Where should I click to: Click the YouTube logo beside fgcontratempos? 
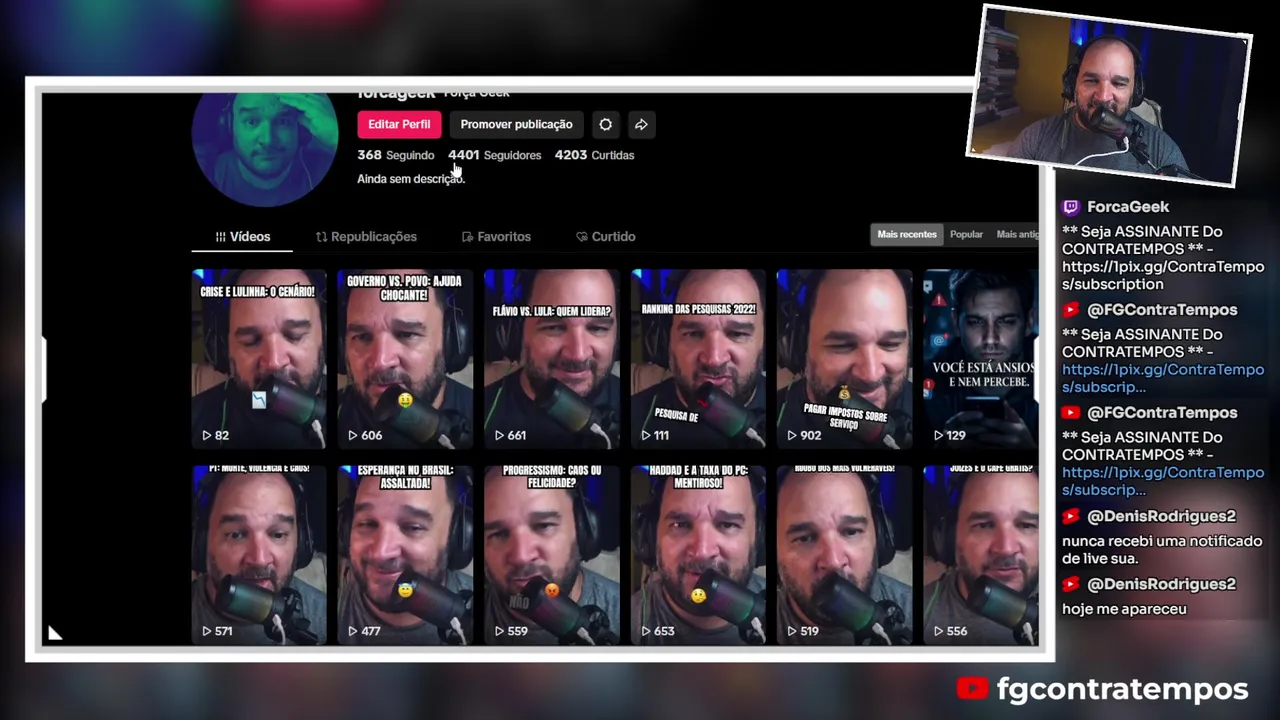pos(972,689)
